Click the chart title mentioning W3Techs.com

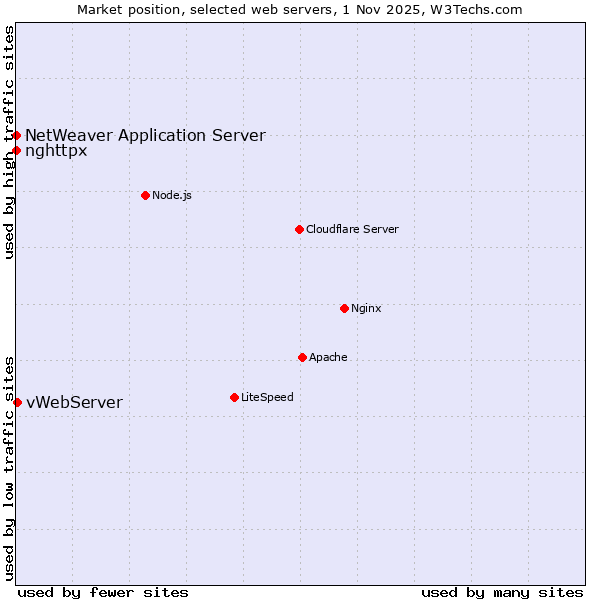(x=300, y=9)
